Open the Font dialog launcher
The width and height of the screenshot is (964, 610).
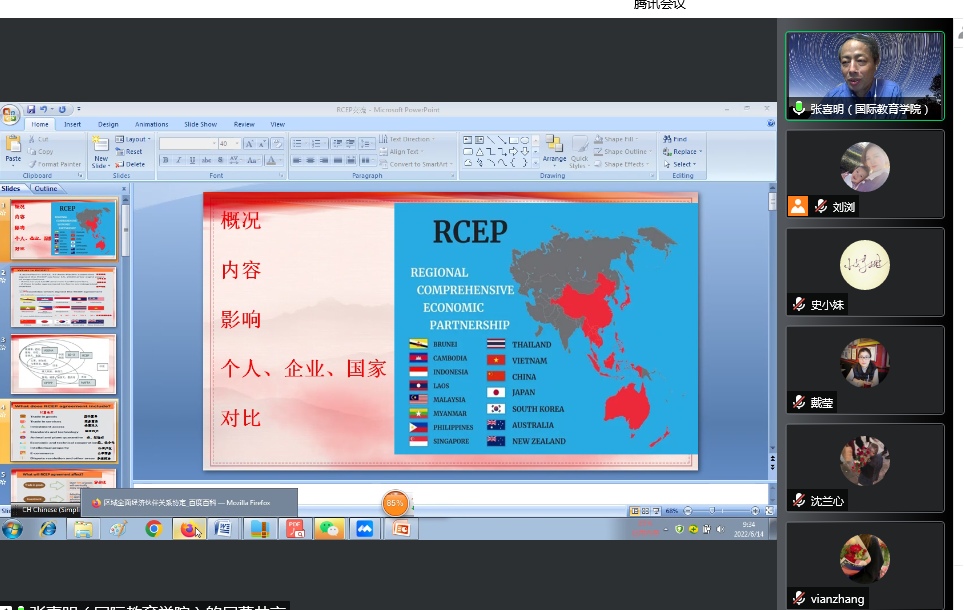282,176
